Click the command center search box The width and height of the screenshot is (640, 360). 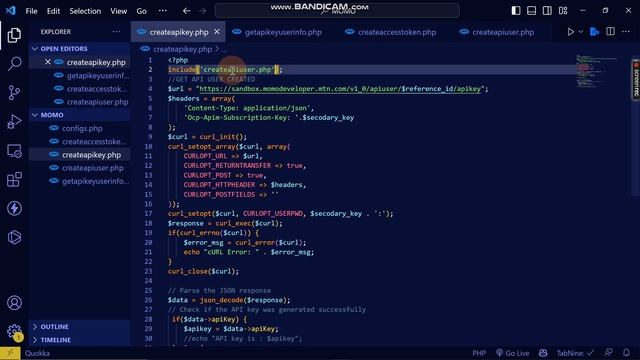pos(337,11)
